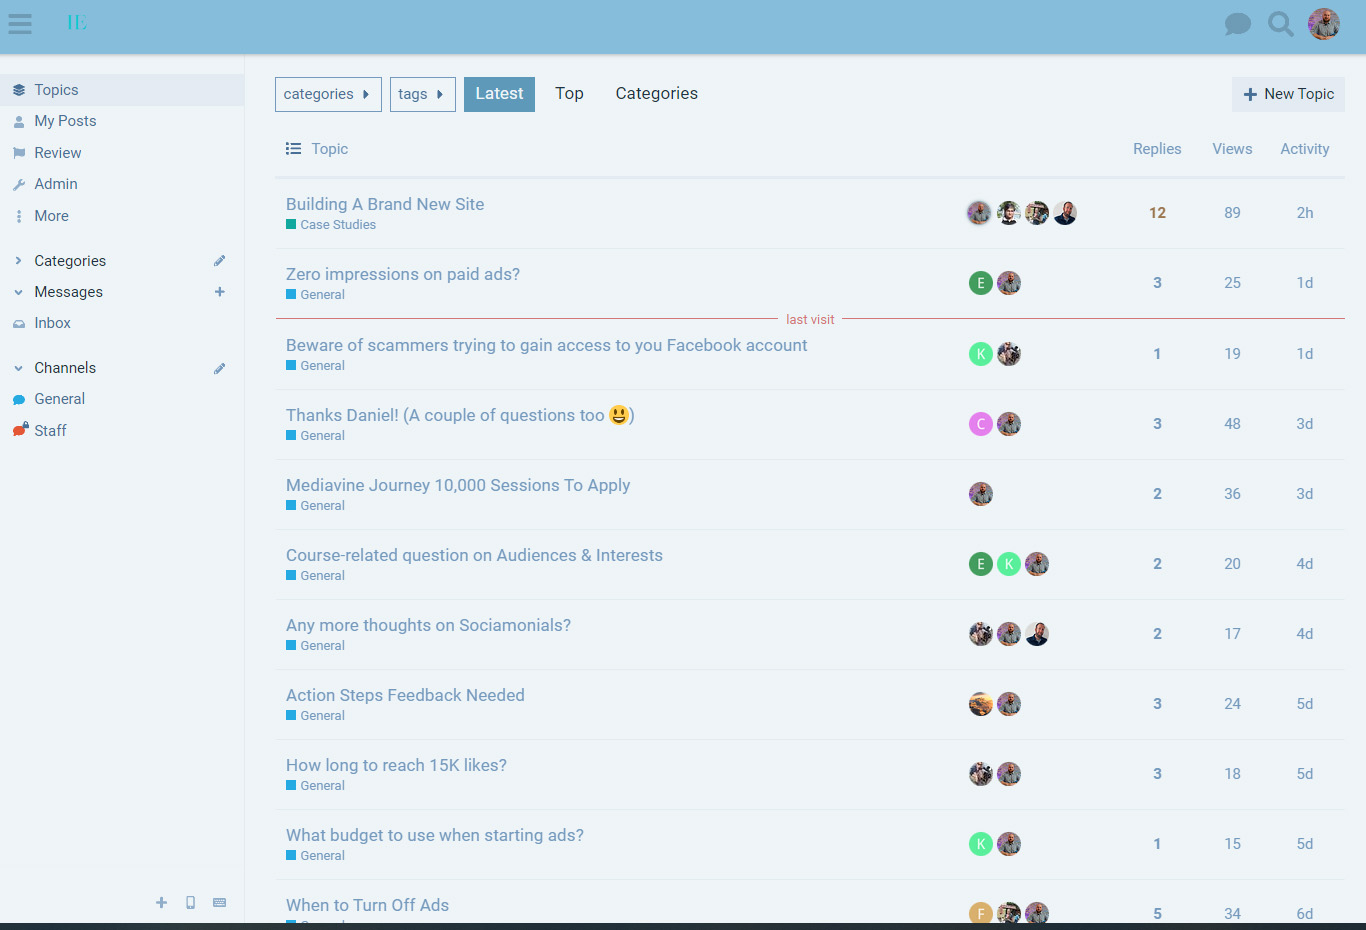The image size is (1366, 930).
Task: Collapse the Messages sidebar section
Action: 19,292
